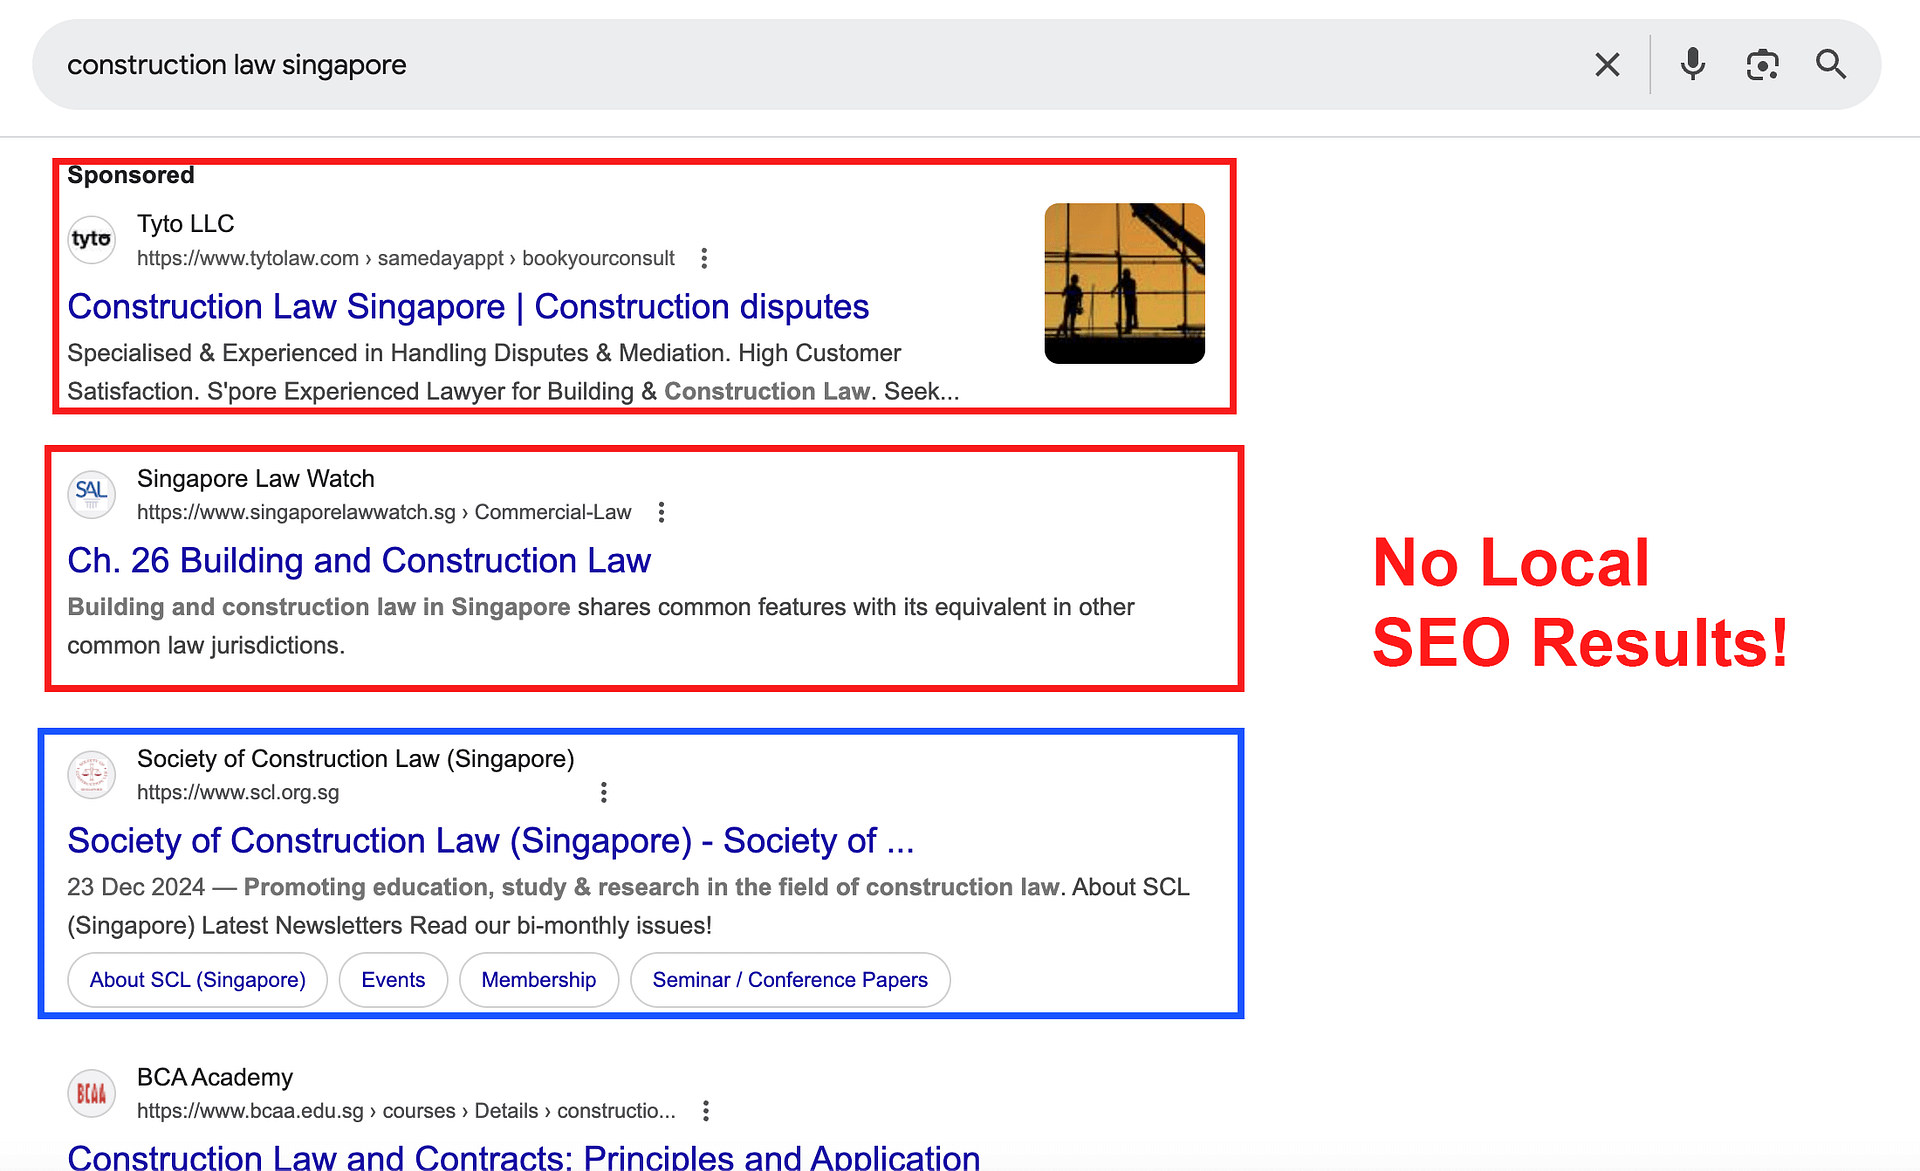Click the https://www.scl.org.sg URL text
The image size is (1920, 1171).
pos(238,792)
